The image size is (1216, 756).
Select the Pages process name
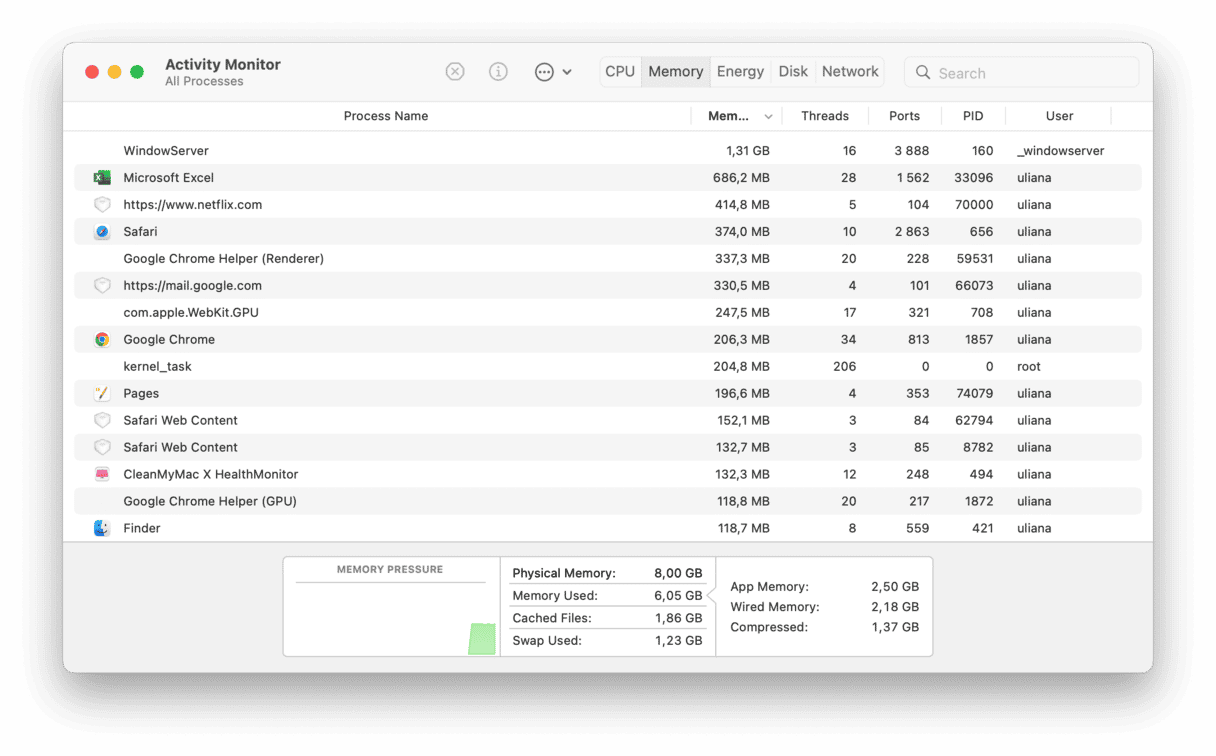pos(141,394)
